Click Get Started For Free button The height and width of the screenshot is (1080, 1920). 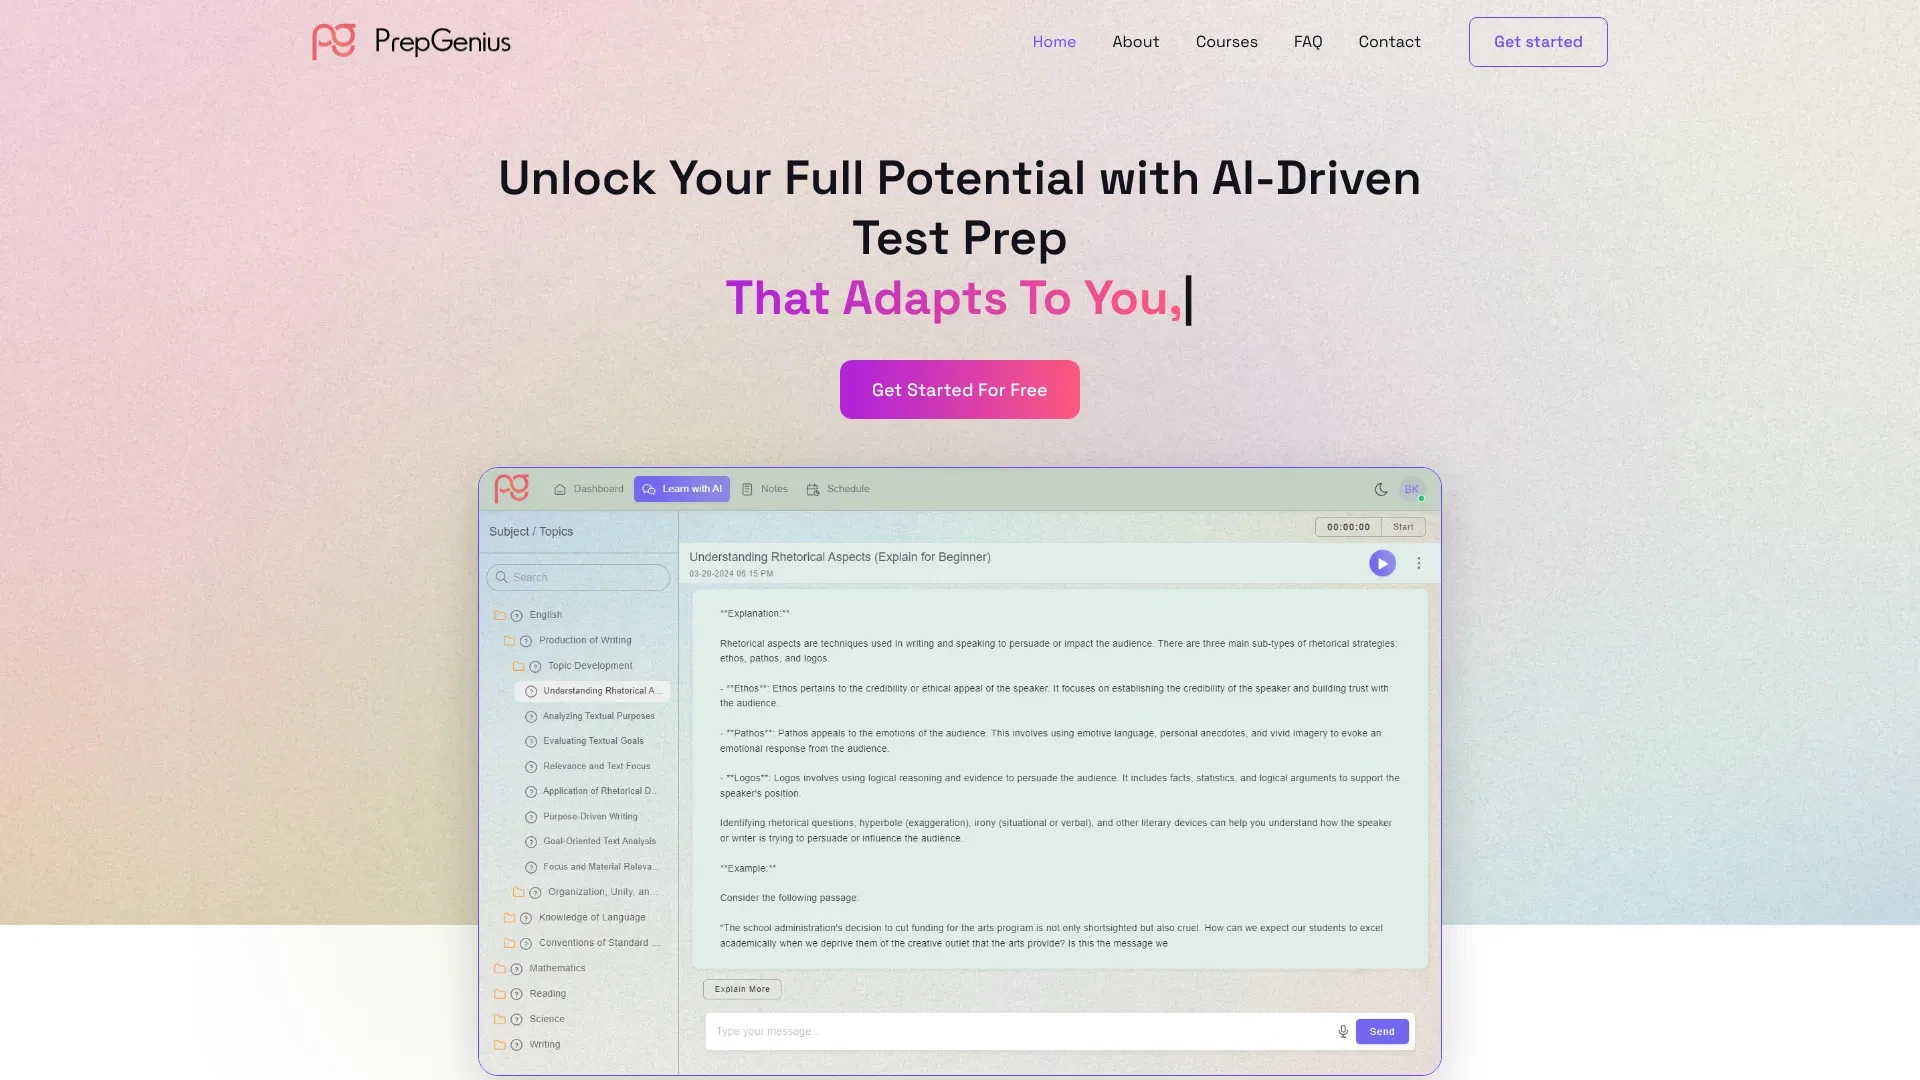(959, 389)
